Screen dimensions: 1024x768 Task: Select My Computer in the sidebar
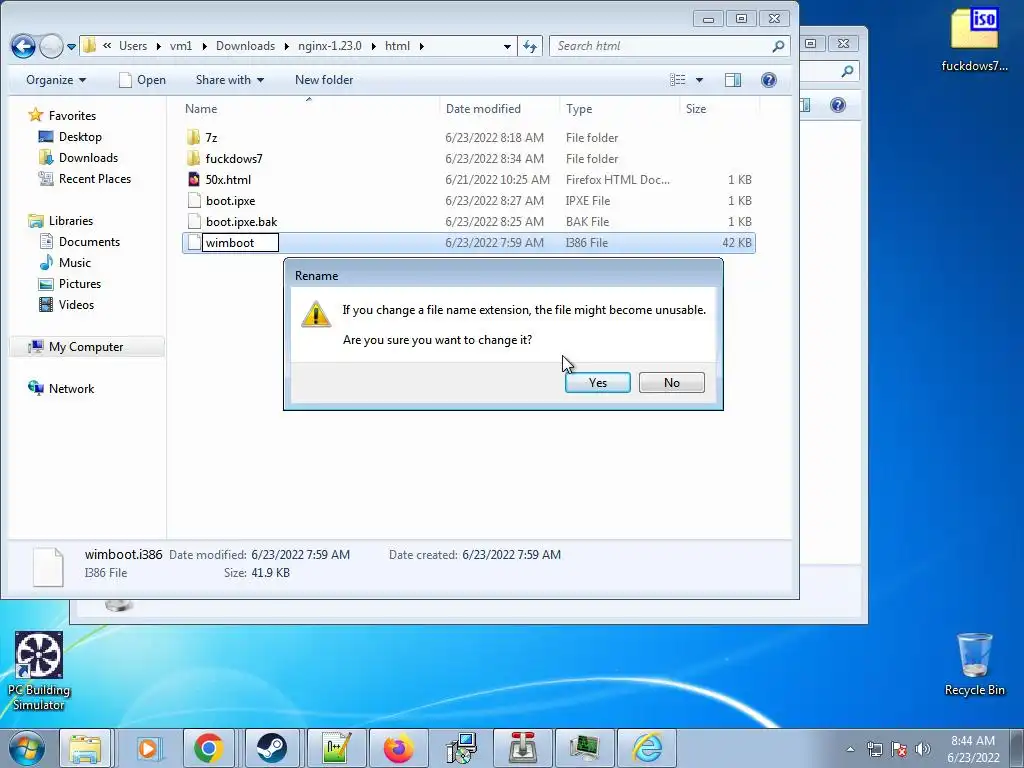click(x=86, y=347)
